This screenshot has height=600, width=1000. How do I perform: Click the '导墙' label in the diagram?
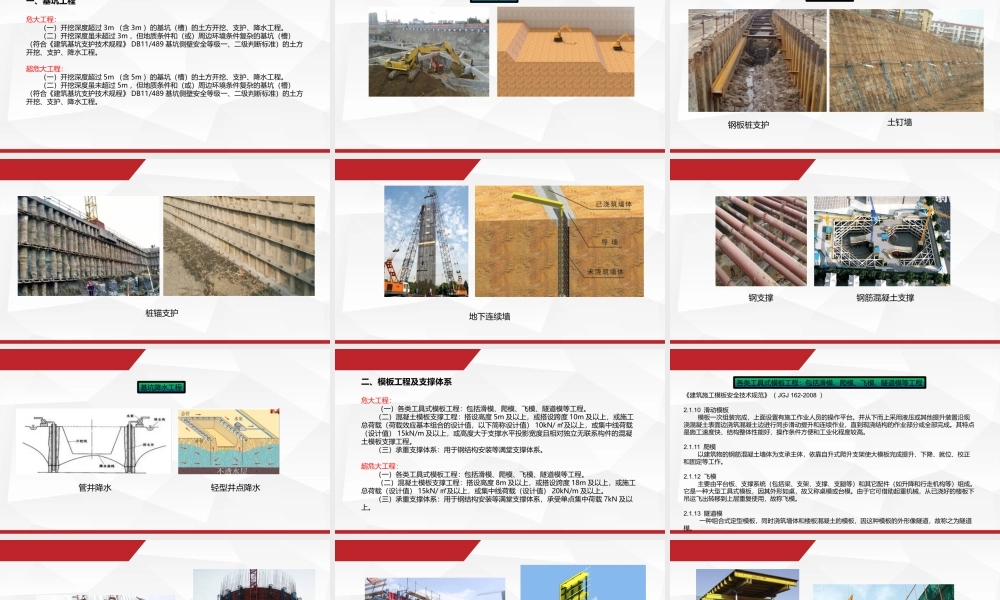pyautogui.click(x=610, y=242)
